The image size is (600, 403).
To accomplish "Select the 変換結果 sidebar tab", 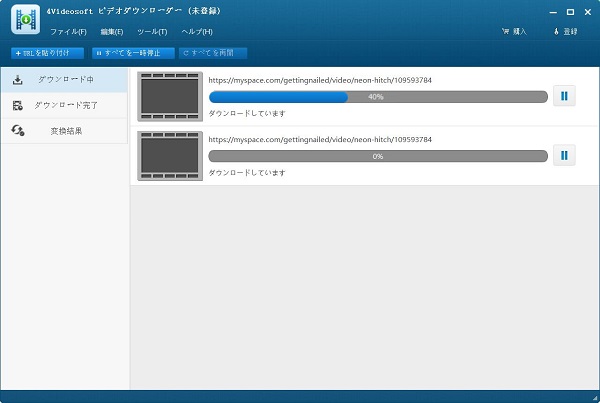I will (64, 131).
